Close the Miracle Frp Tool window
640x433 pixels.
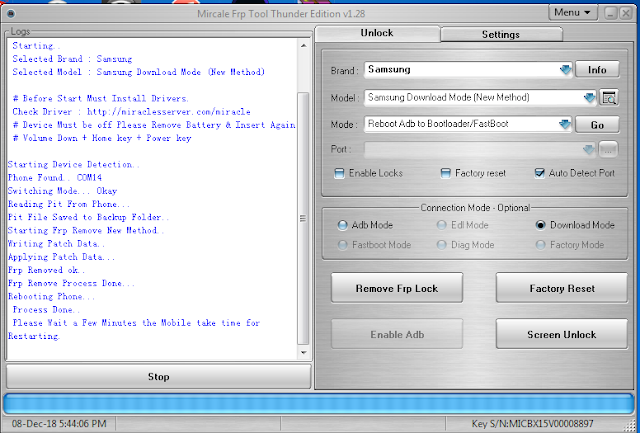point(626,13)
